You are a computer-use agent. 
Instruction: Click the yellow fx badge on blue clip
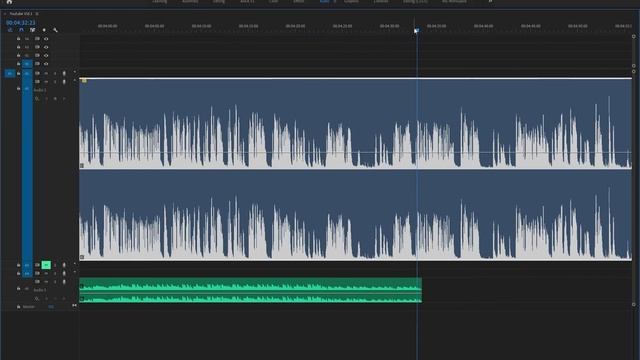[x=84, y=81]
